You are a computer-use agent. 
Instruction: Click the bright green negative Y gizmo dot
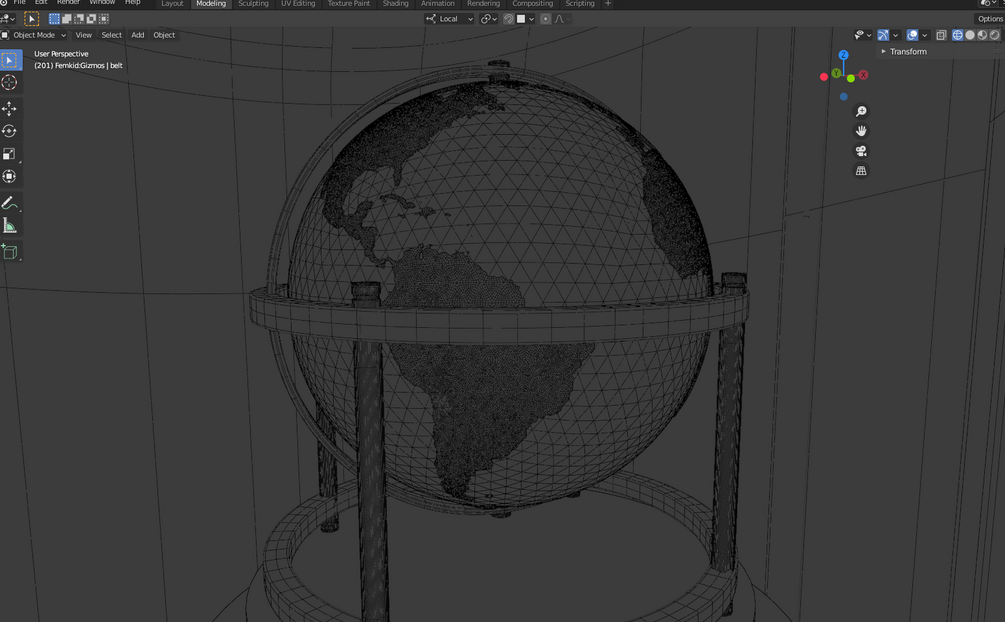851,78
